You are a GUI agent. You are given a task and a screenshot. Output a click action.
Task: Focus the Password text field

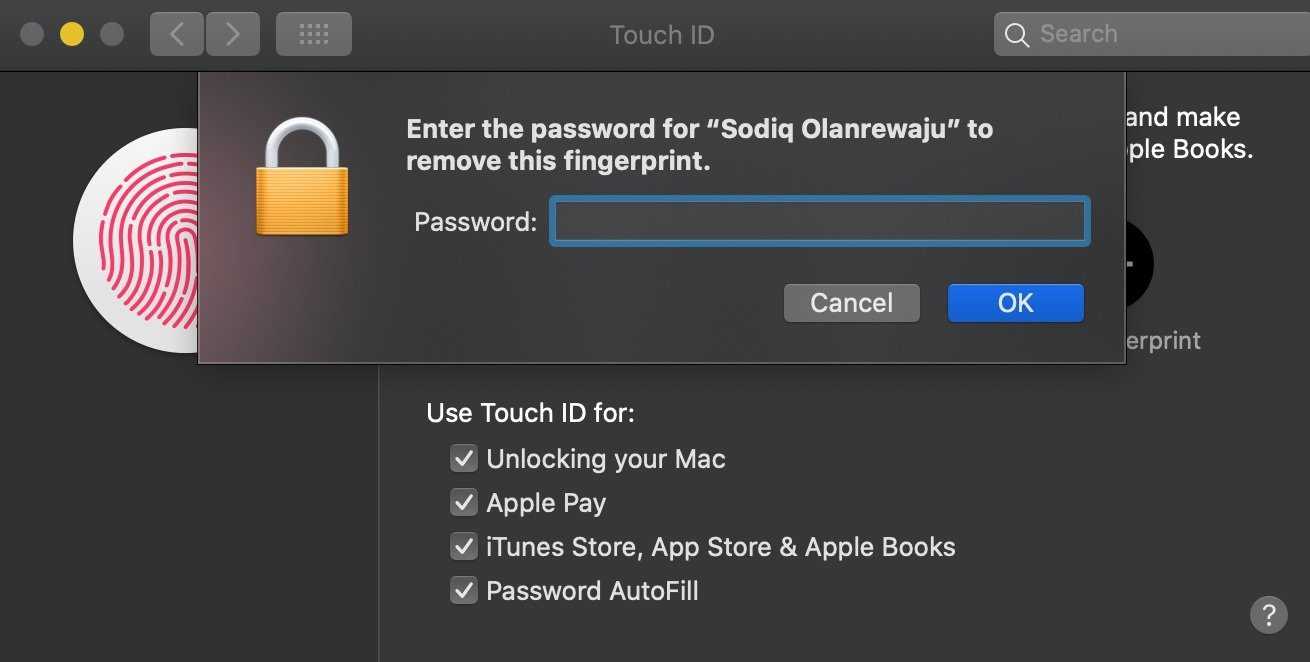819,222
